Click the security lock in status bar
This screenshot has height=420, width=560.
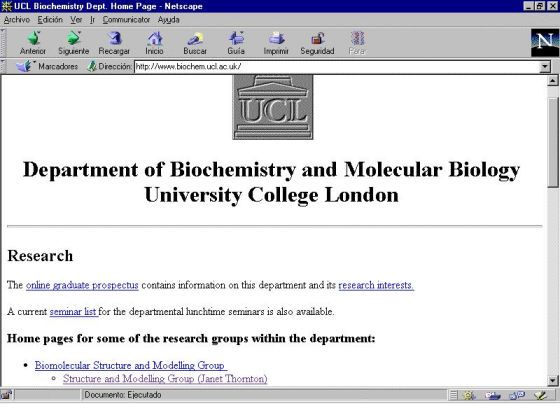point(6,395)
